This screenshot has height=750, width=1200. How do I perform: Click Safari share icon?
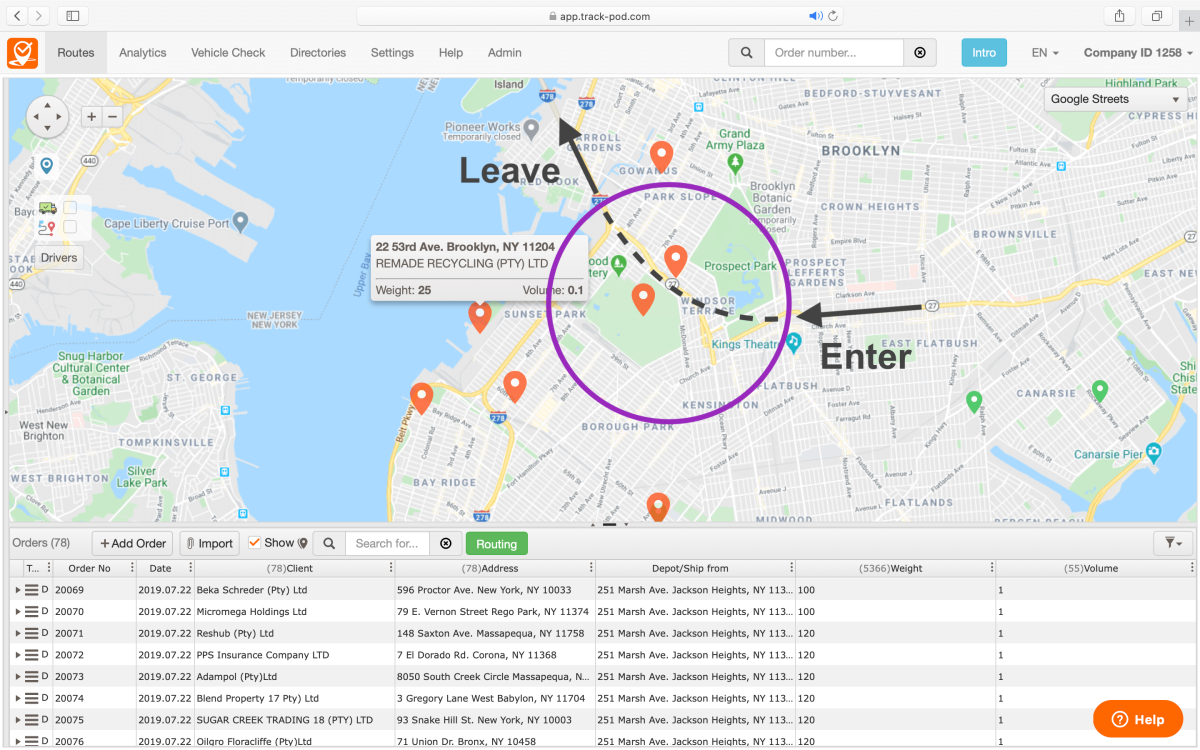point(1119,16)
